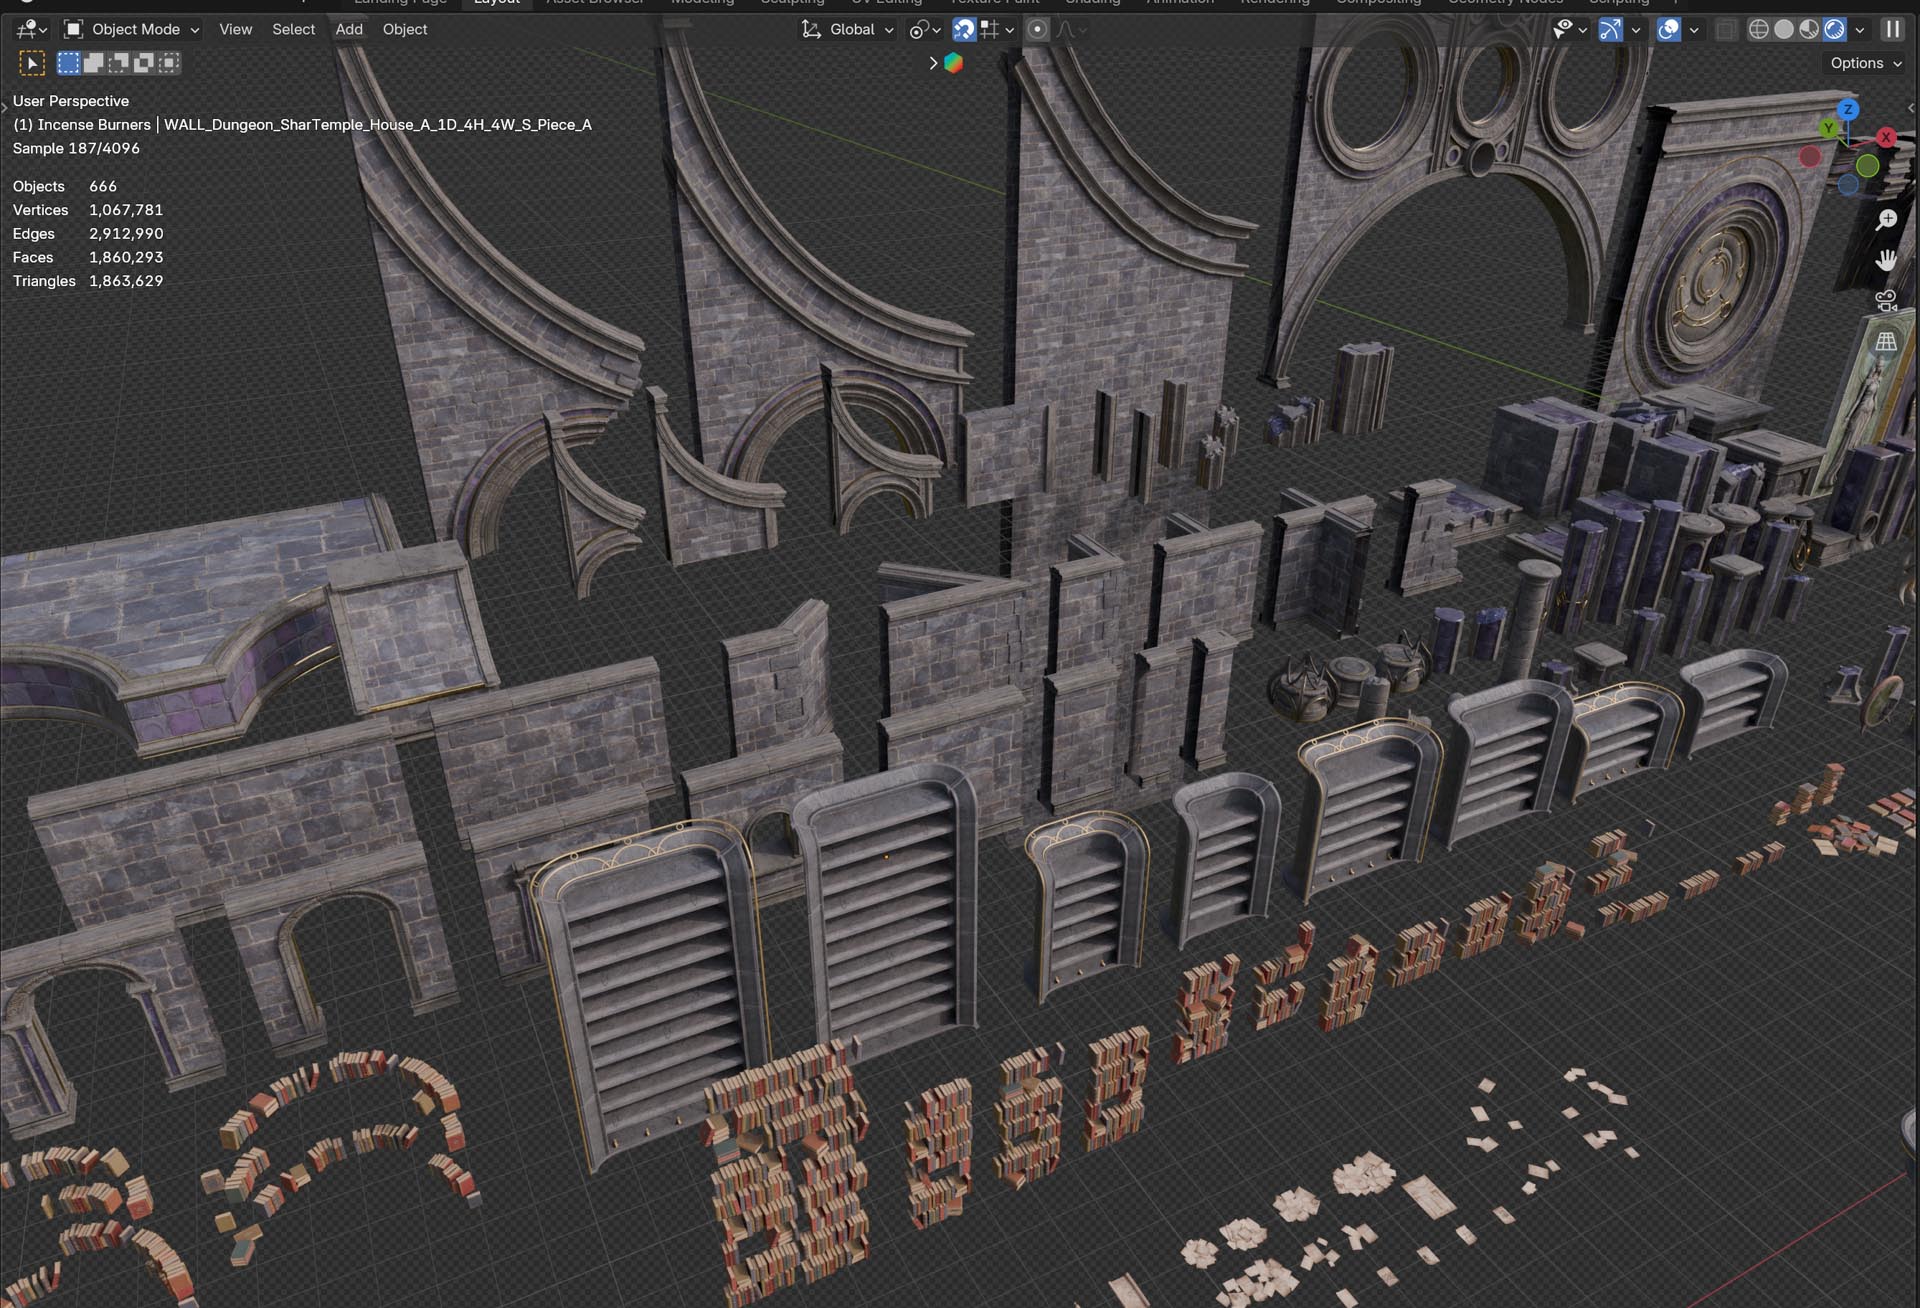
Task: Choose Intersect Selection mode icon
Action: (169, 63)
